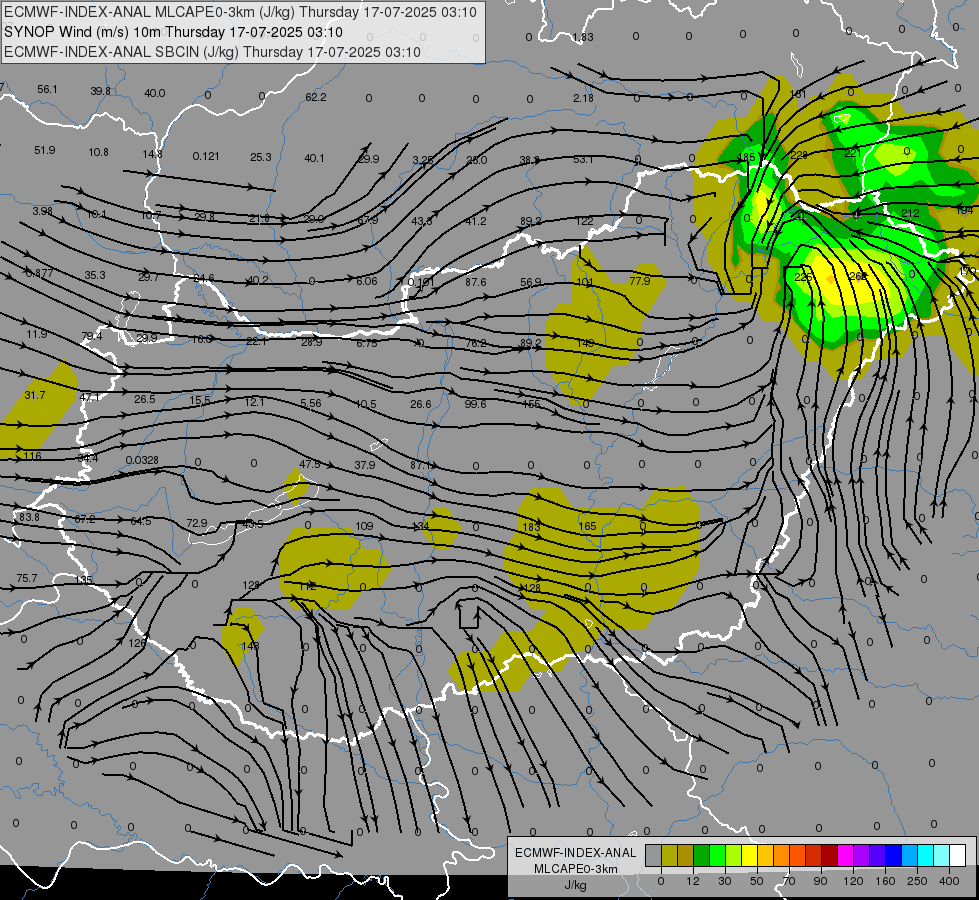Viewport: 979px width, 900px height.
Task: Click the legend tick label 400
Action: [949, 881]
